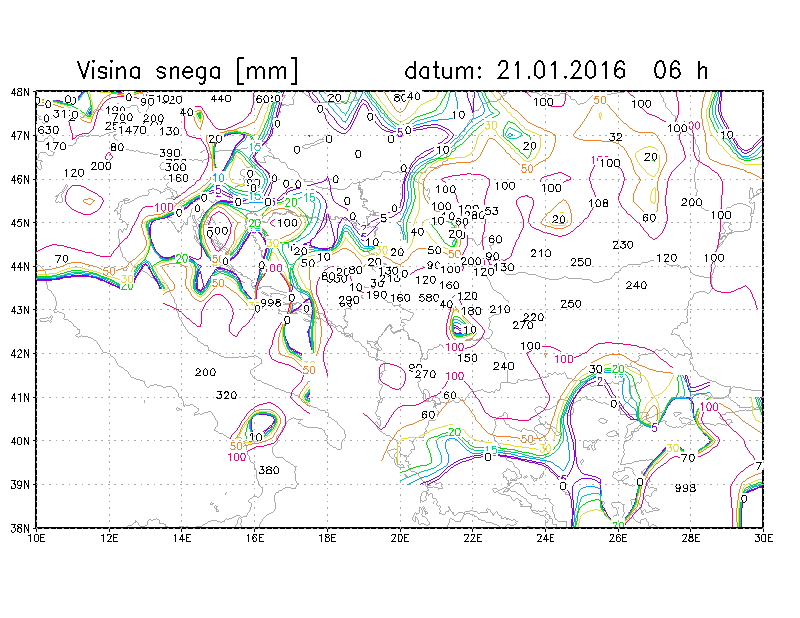This screenshot has height=618, width=800.
Task: Click the '39N' latitude axis label
Action: click(20, 484)
